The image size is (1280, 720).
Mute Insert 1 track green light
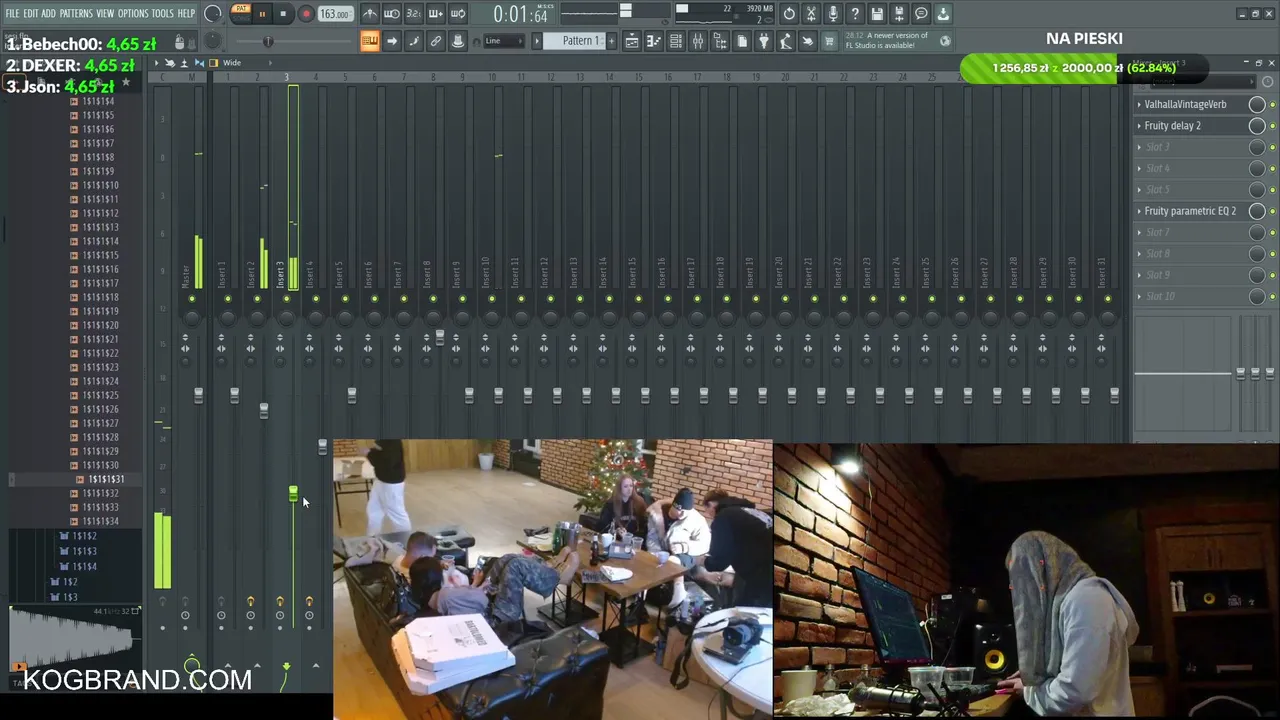coord(228,299)
